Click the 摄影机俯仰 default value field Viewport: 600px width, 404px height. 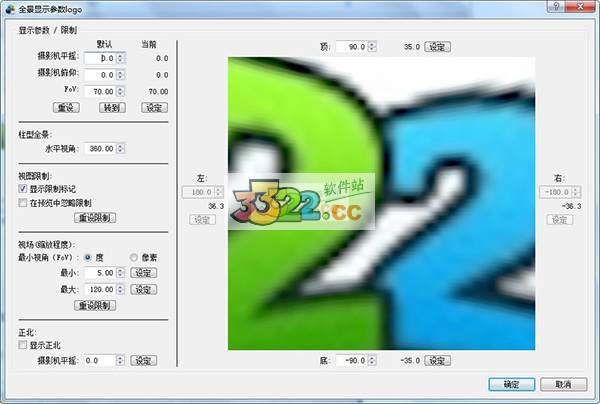101,75
